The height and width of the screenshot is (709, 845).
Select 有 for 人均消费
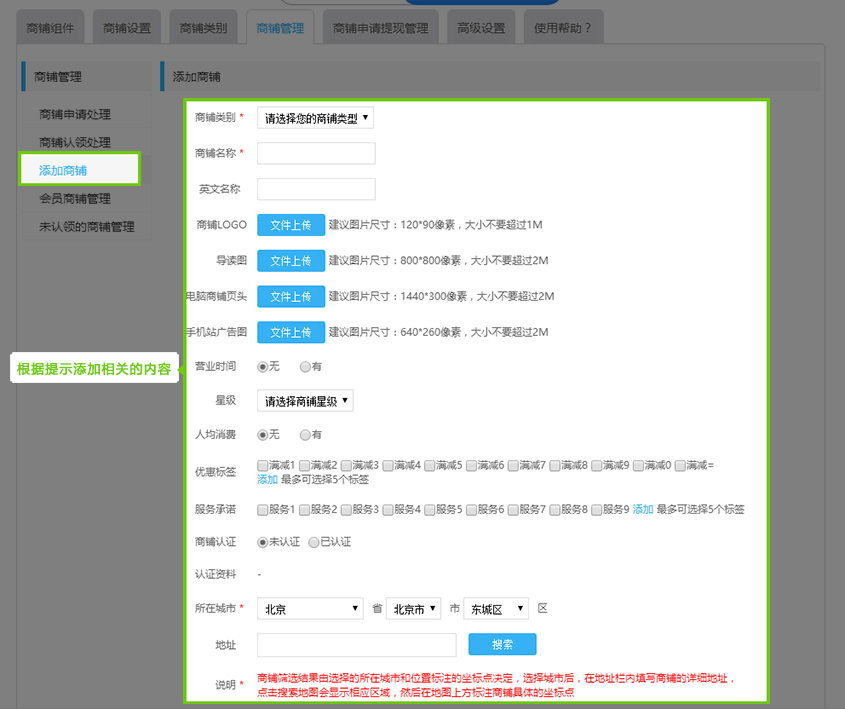pyautogui.click(x=306, y=435)
